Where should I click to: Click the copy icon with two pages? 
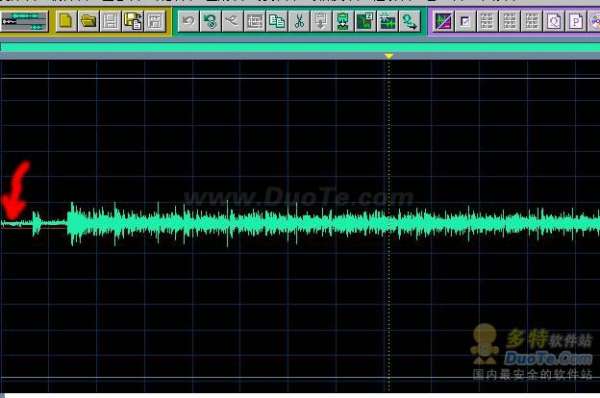coord(277,21)
